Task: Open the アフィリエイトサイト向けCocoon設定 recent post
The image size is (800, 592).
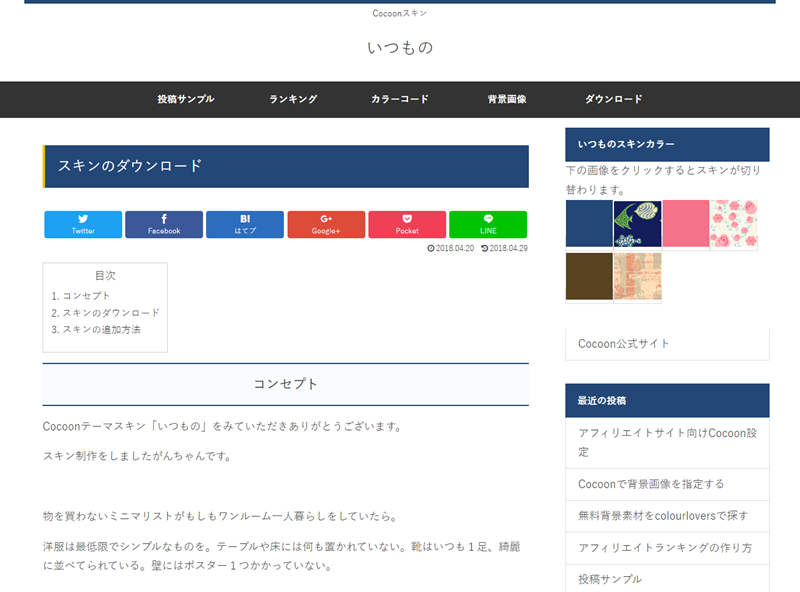Action: 666,440
